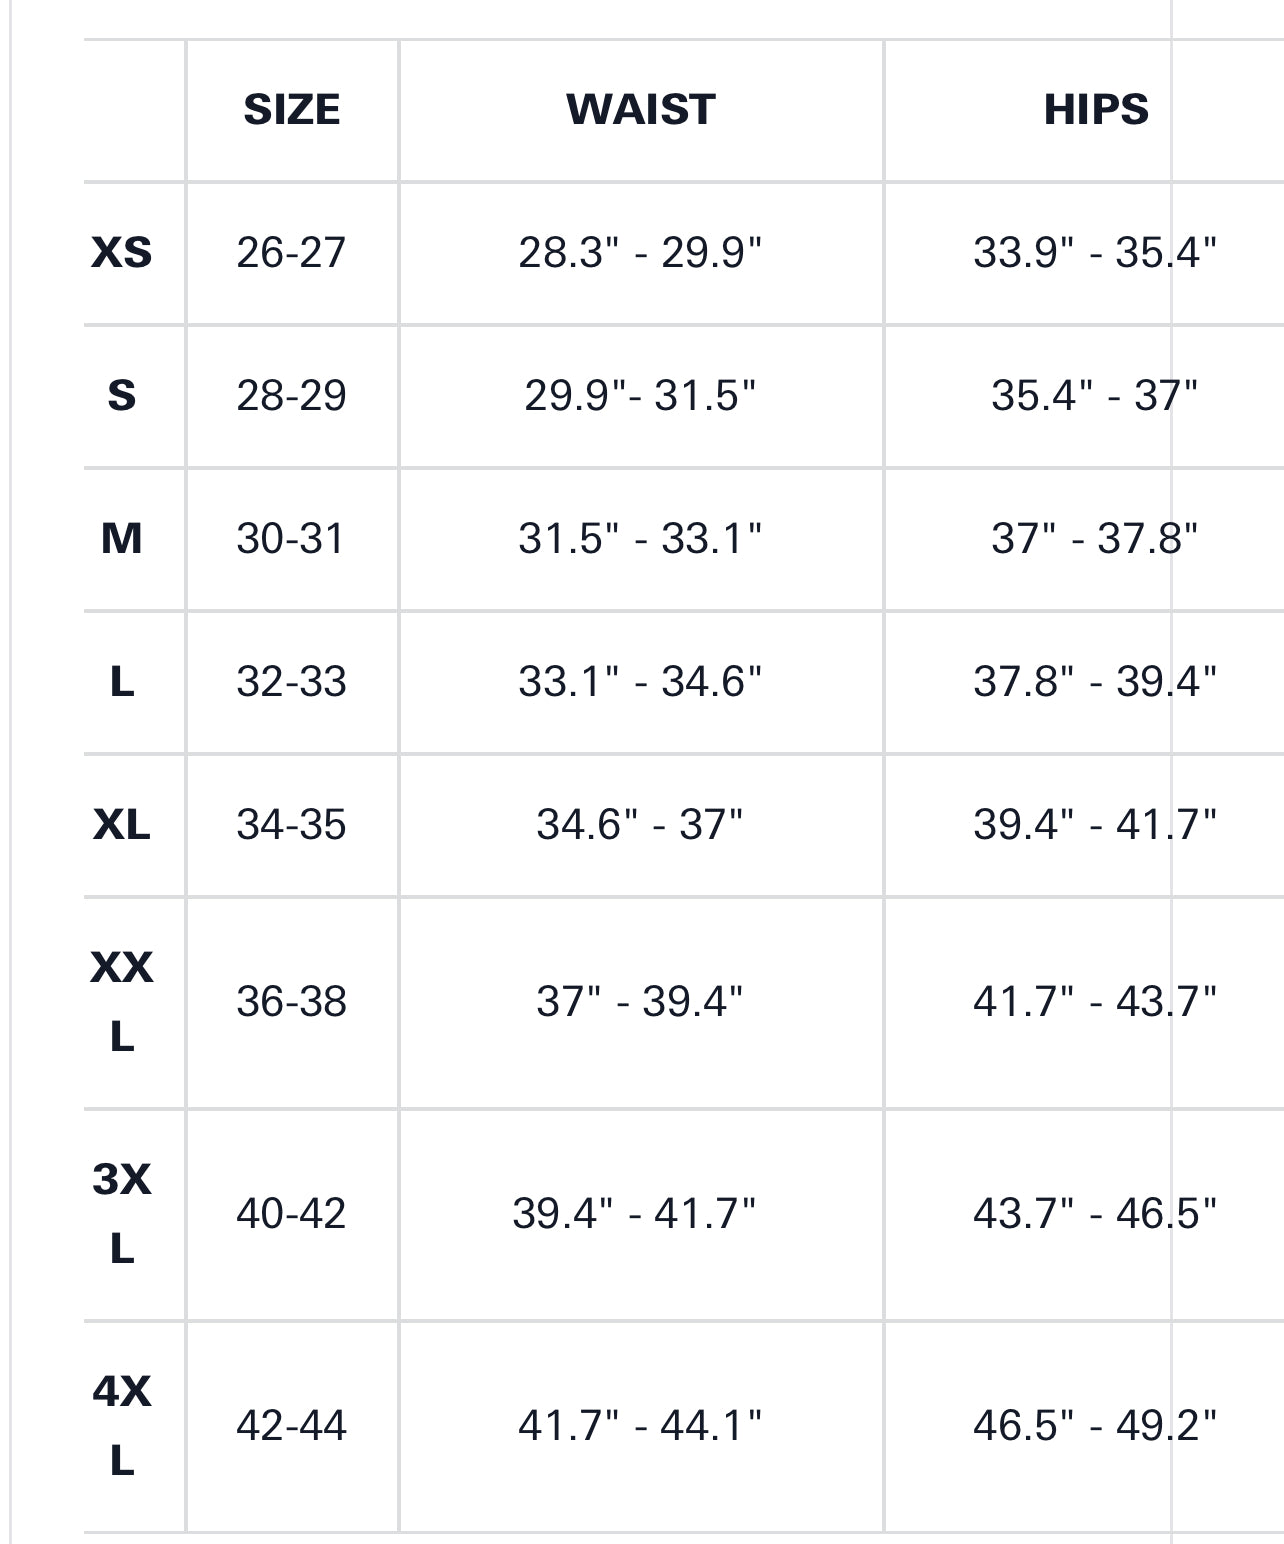Click the 42-44 size cell
The width and height of the screenshot is (1284, 1544).
pyautogui.click(x=291, y=1426)
